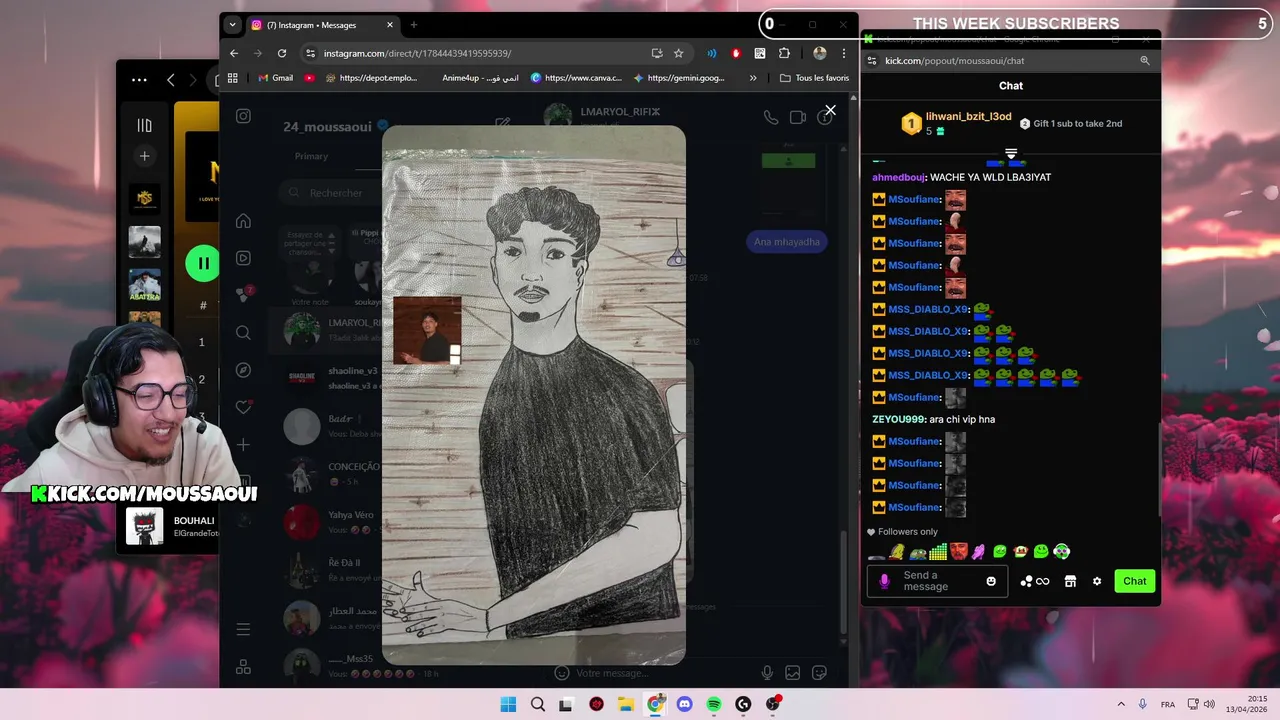The image size is (1280, 720).
Task: Expand hidden bookmarks with the double chevron
Action: coord(753,78)
